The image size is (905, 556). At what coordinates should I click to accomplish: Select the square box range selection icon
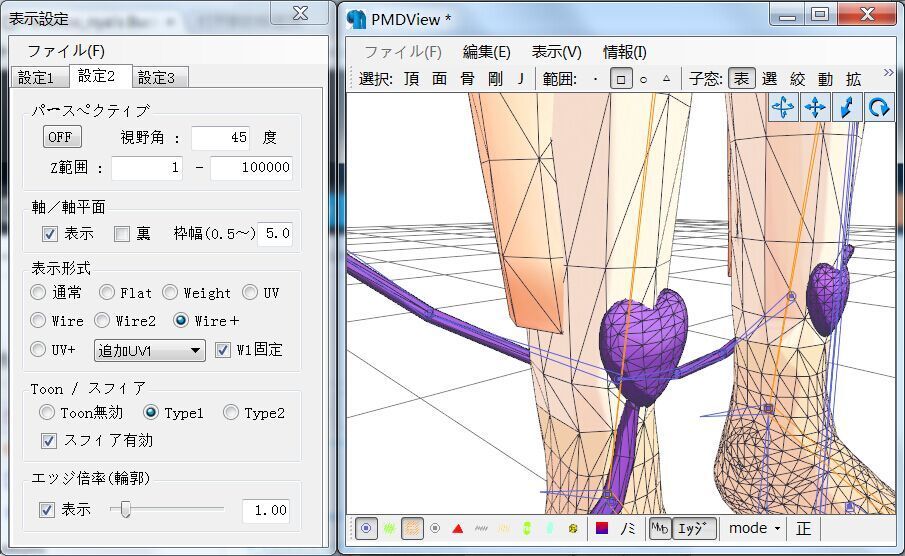tap(620, 79)
